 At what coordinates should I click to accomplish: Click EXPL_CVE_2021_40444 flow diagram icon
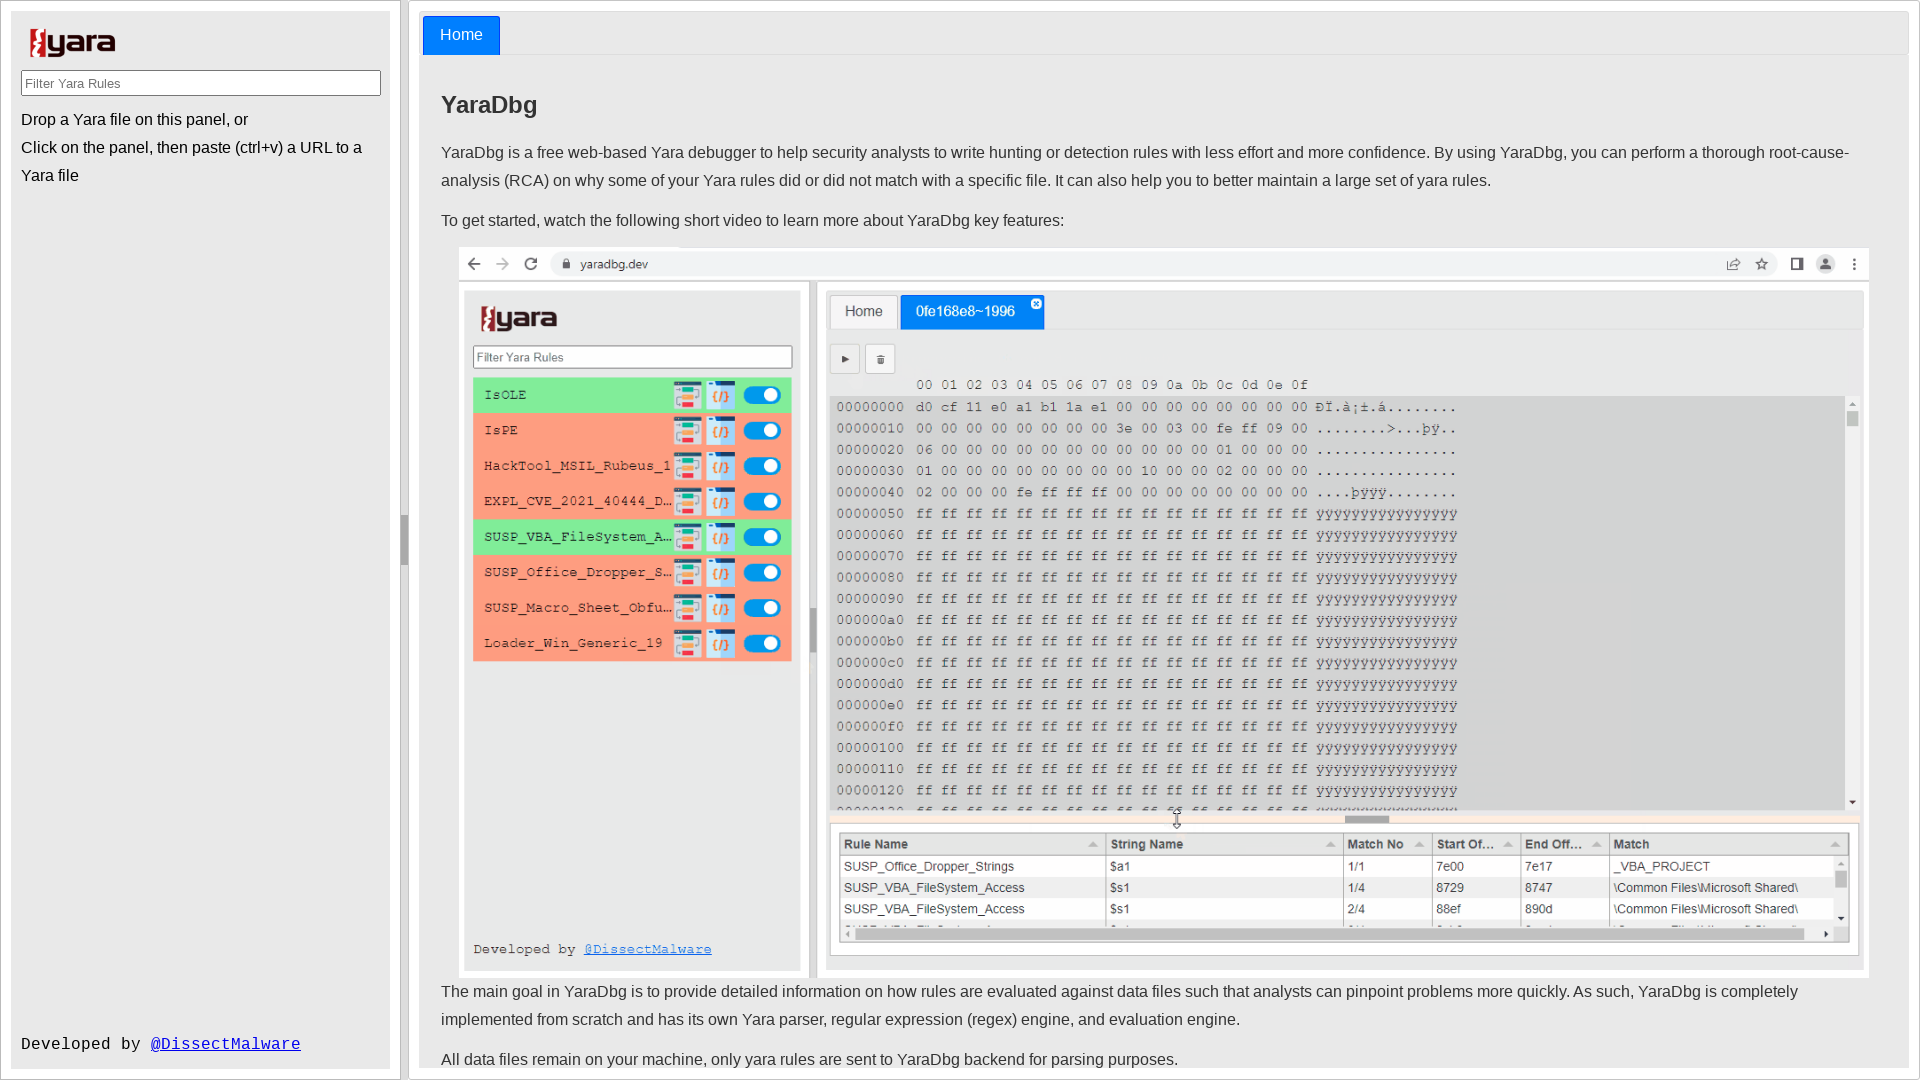tap(687, 502)
